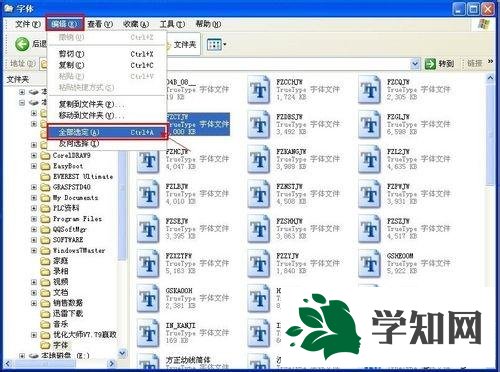Click the green Back arrow icon

[x=22, y=44]
